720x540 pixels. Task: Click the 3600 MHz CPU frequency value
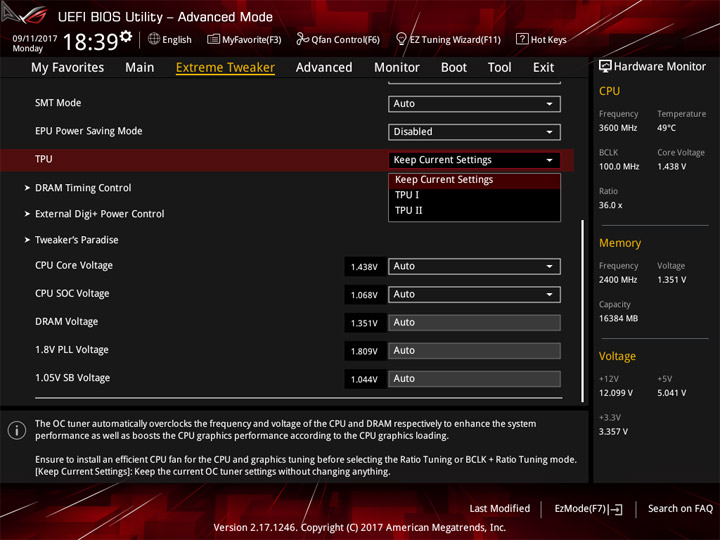point(618,128)
